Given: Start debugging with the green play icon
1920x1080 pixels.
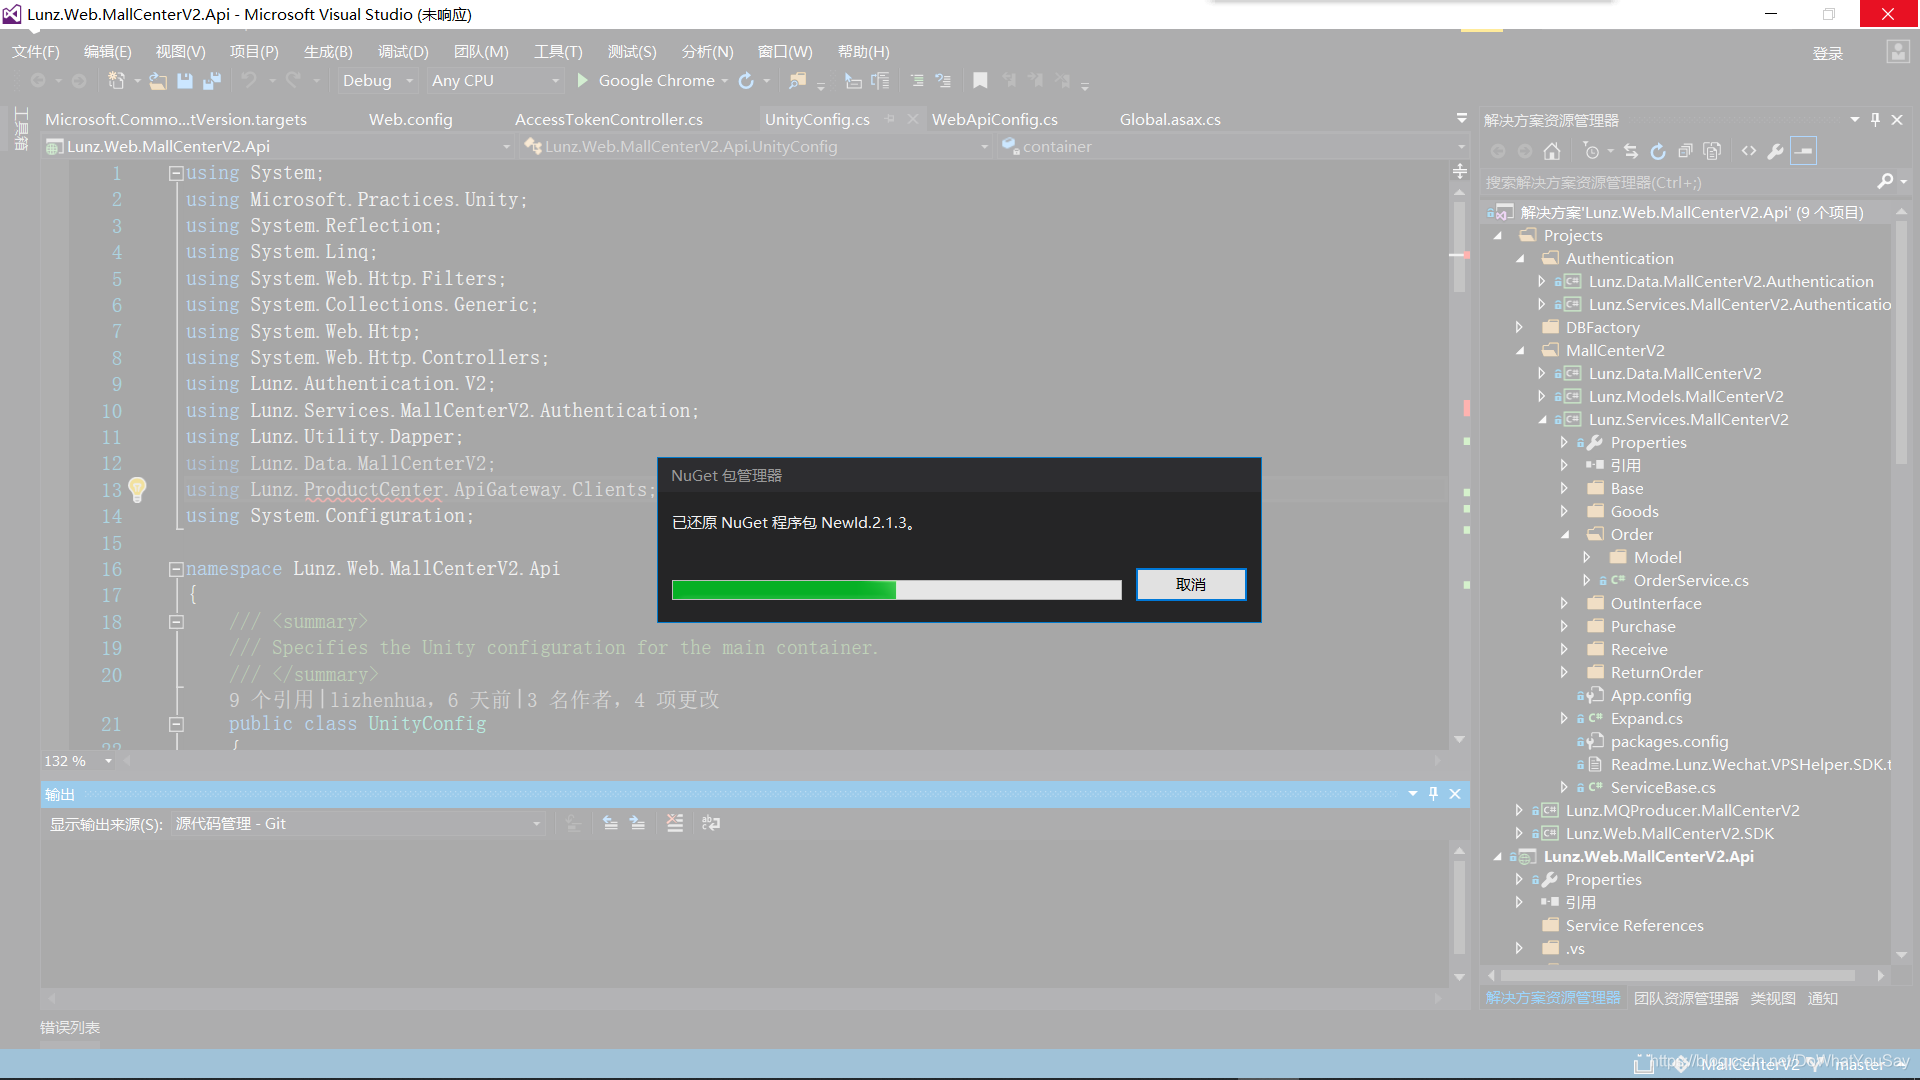Looking at the screenshot, I should (x=583, y=80).
